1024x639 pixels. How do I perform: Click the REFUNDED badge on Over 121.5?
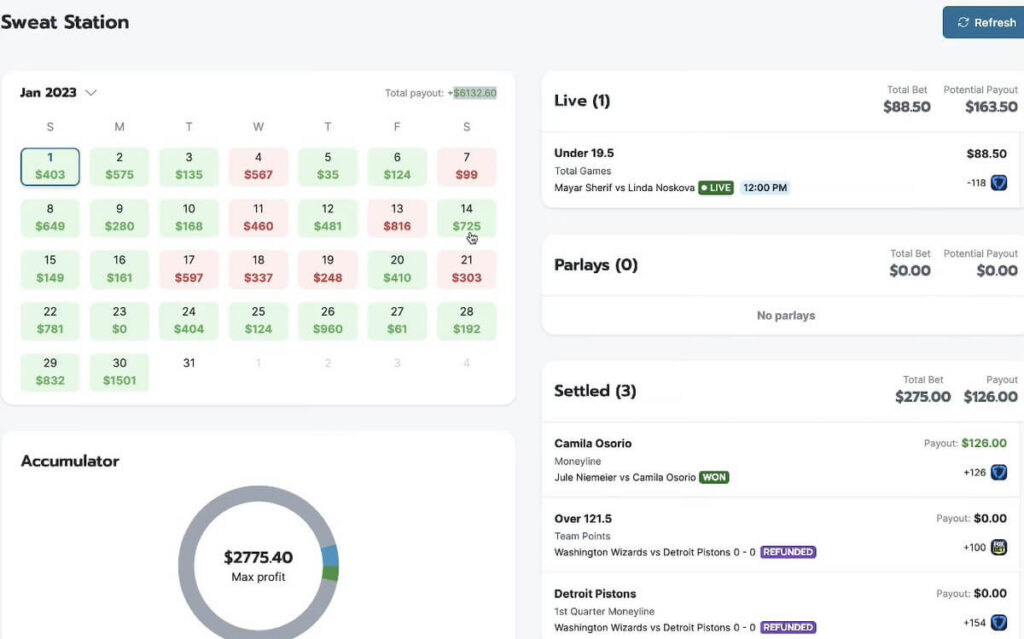787,552
